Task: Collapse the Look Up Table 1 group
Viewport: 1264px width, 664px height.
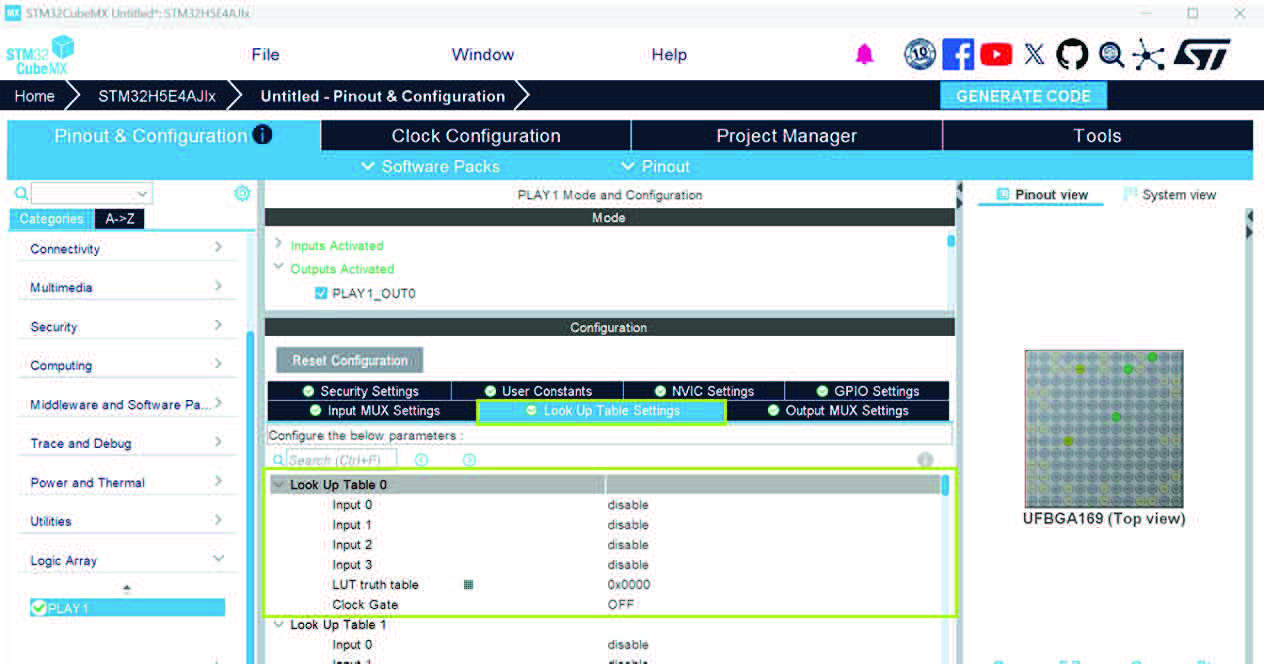Action: (x=278, y=624)
